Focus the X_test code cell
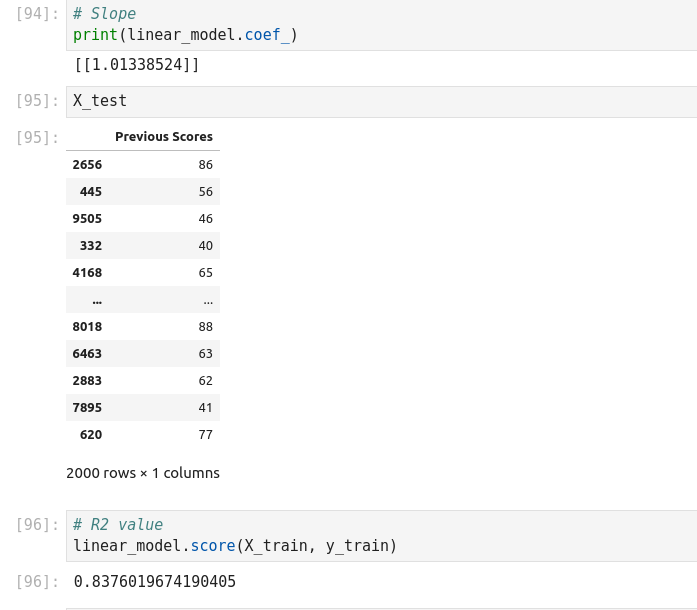The image size is (697, 610). pos(380,101)
